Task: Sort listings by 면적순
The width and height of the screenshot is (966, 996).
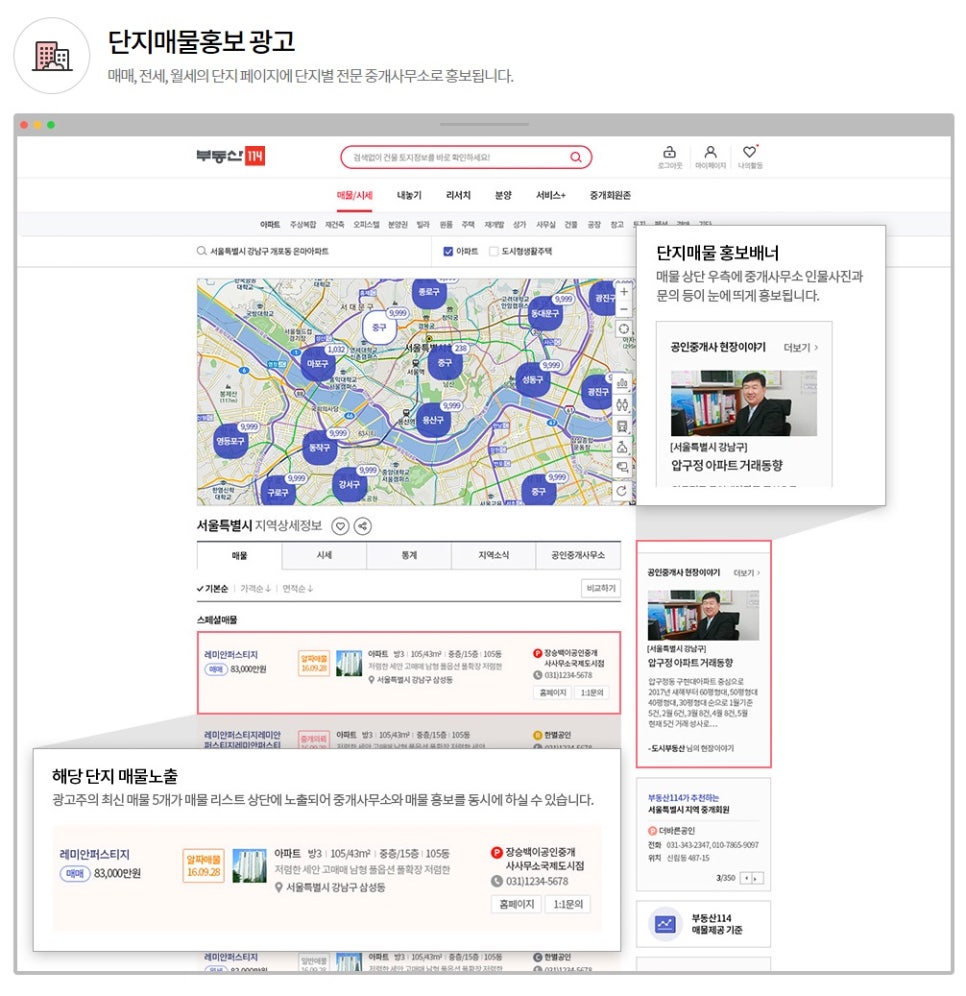Action: (297, 589)
